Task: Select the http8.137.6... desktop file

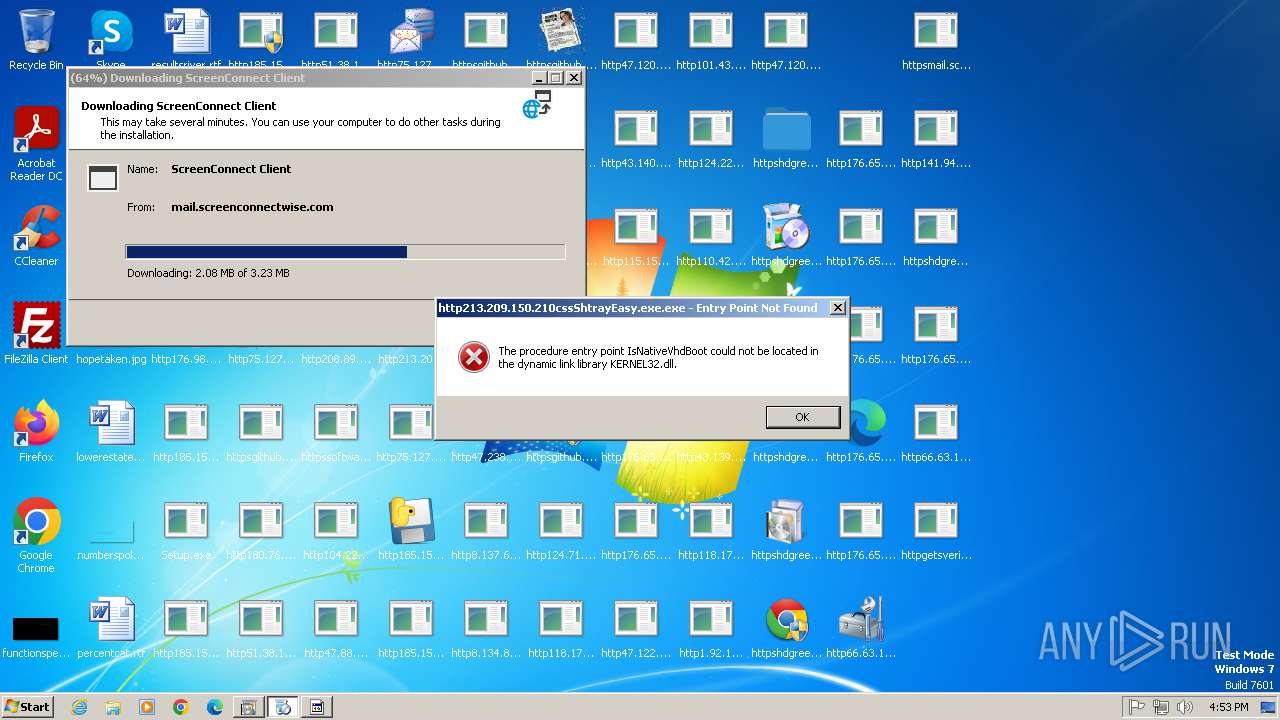Action: click(486, 530)
